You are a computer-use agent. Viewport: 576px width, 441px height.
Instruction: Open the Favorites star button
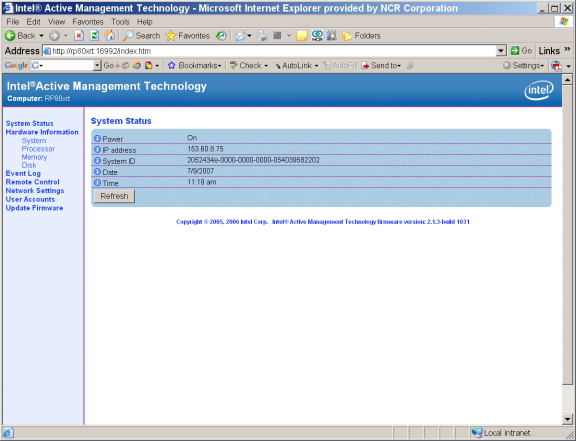point(187,36)
